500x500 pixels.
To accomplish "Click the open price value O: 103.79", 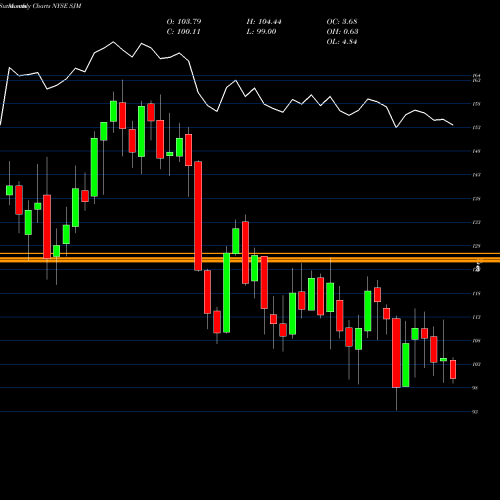I will [x=184, y=22].
